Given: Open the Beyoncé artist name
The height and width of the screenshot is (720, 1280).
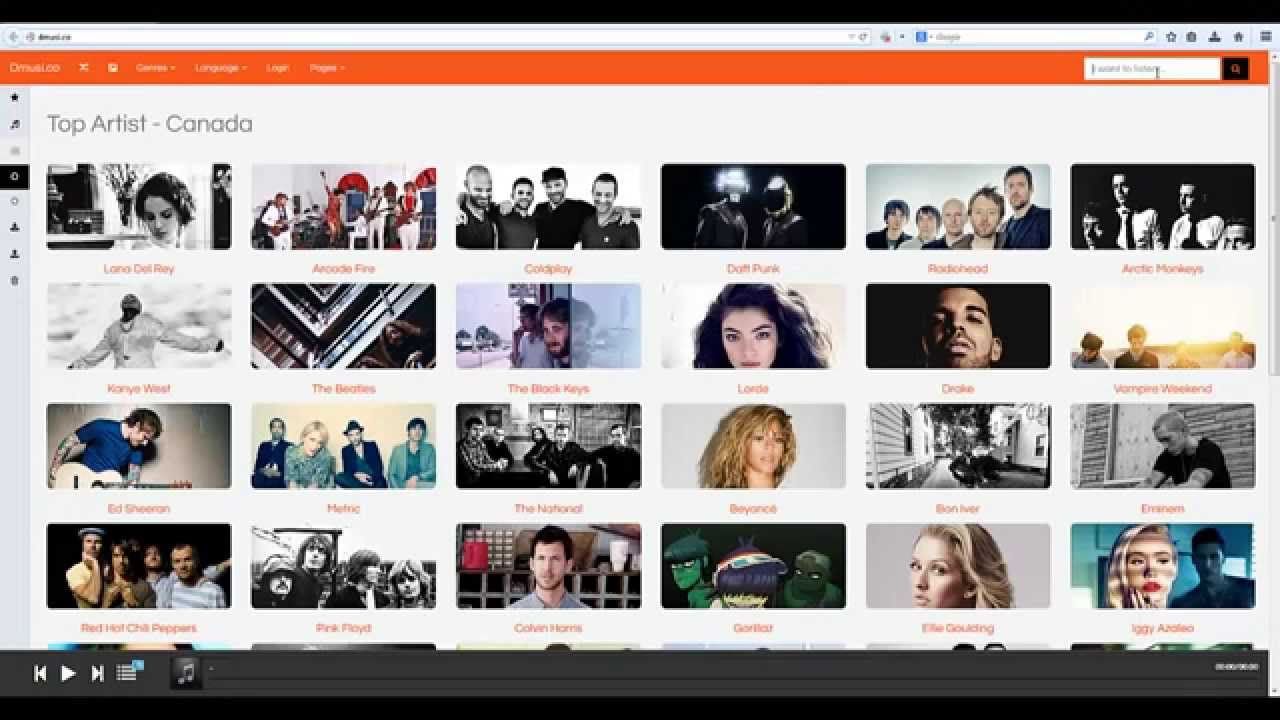Looking at the screenshot, I should [753, 509].
